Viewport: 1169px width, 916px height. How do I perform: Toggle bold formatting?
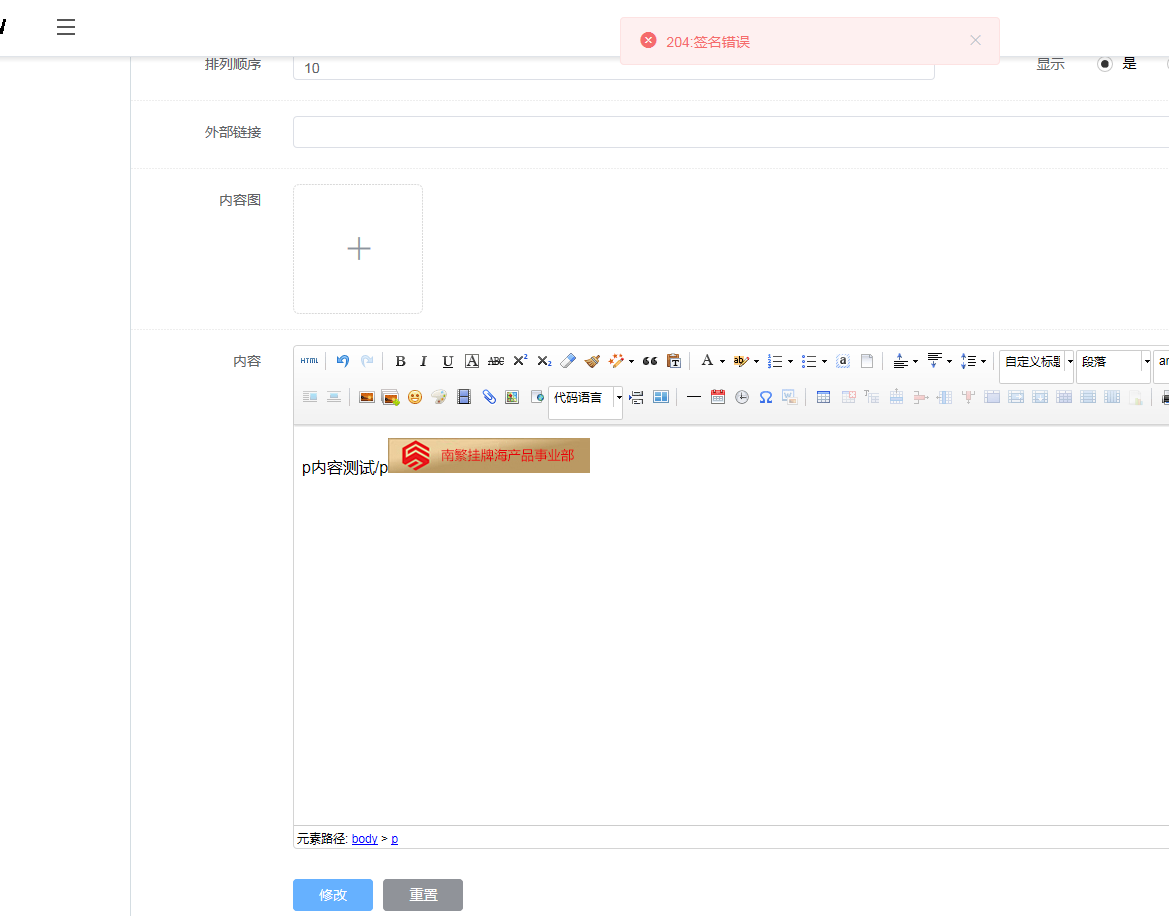[400, 361]
